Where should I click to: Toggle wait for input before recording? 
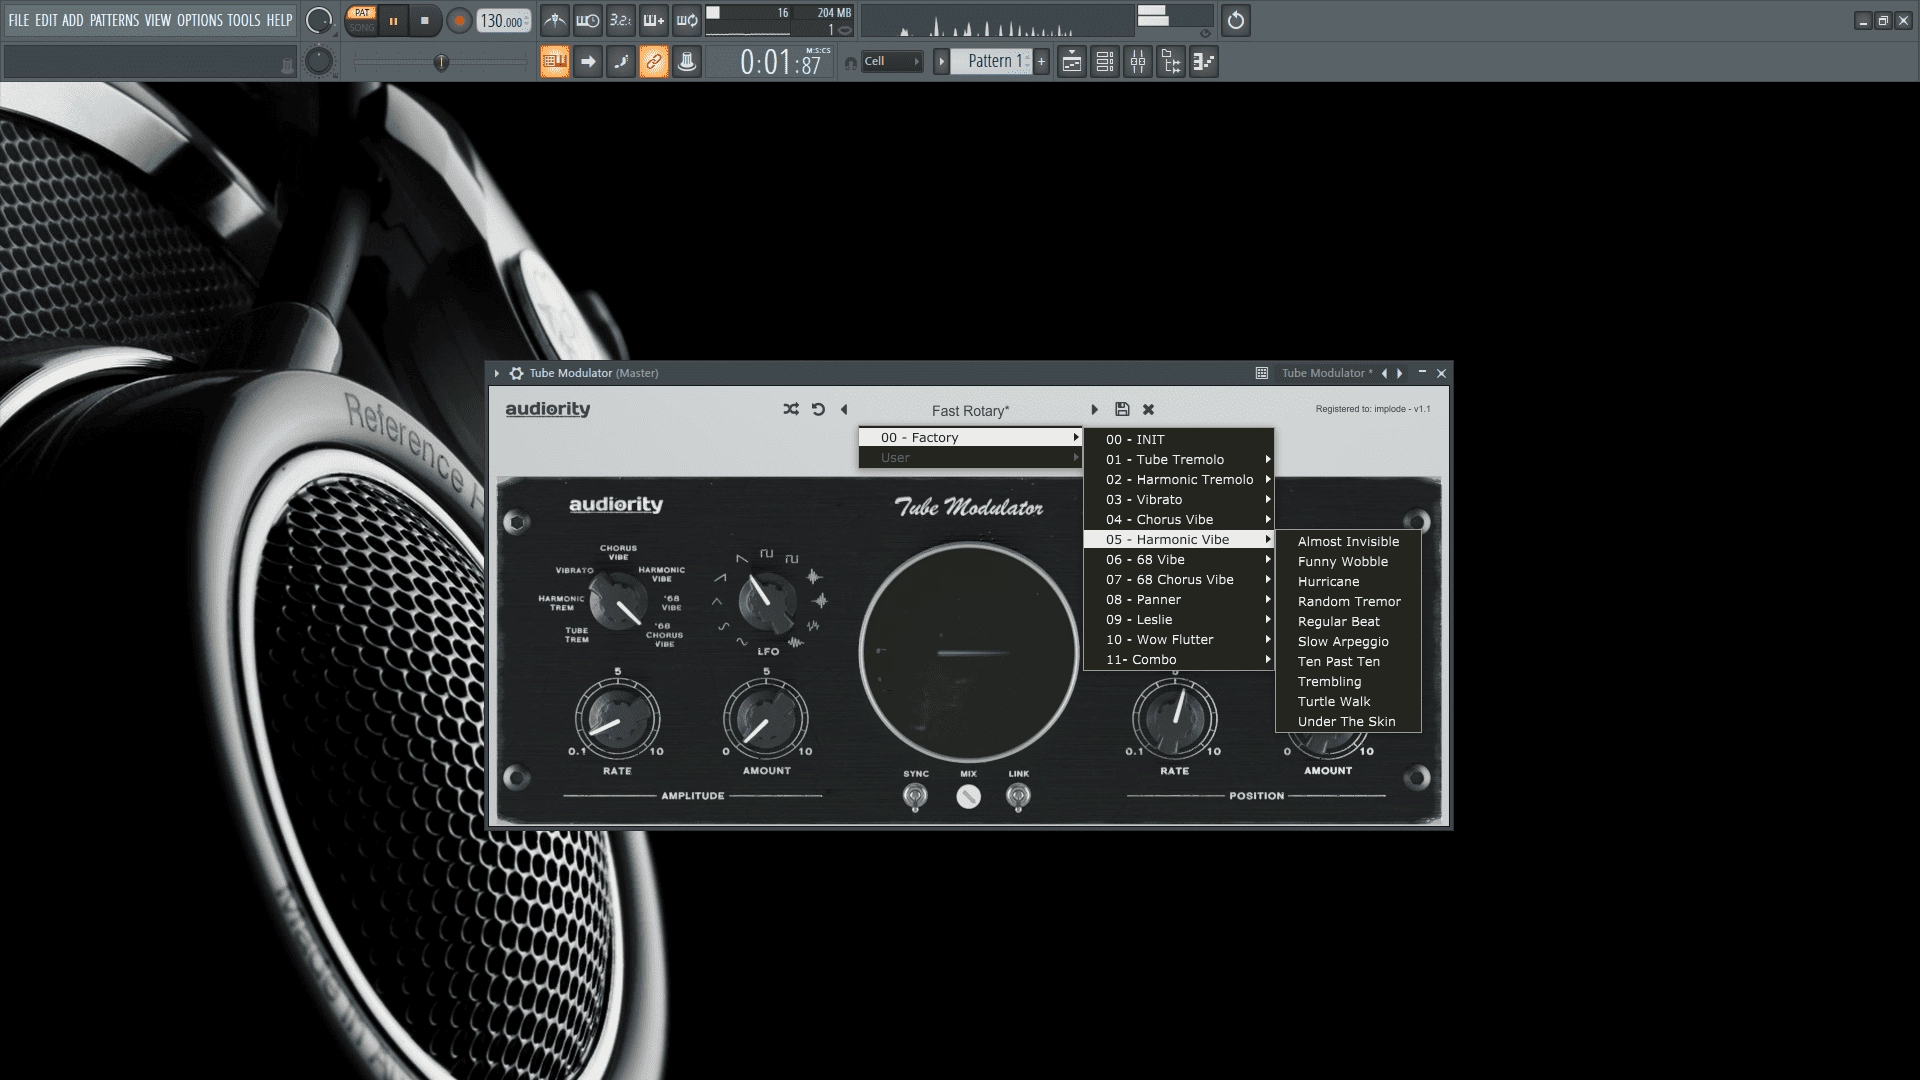(588, 20)
